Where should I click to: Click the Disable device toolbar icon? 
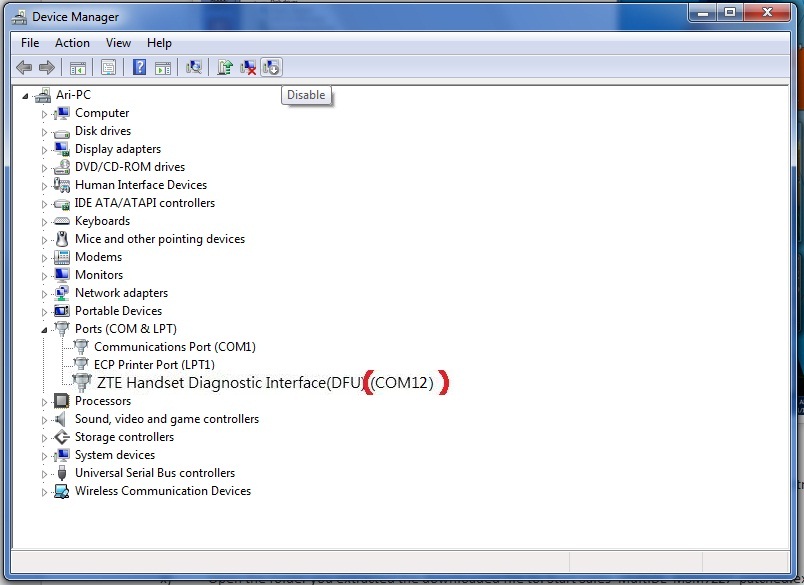coord(271,67)
